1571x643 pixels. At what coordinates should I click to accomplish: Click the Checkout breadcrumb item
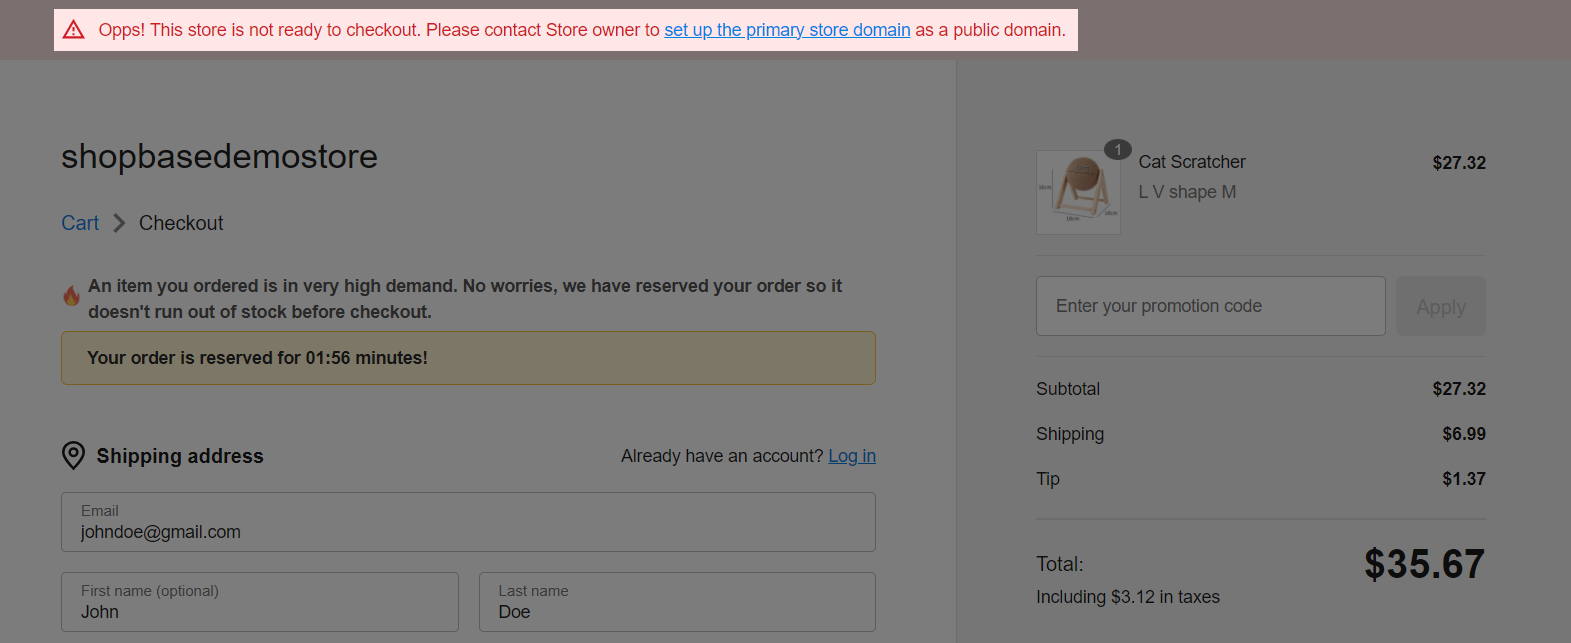(181, 223)
